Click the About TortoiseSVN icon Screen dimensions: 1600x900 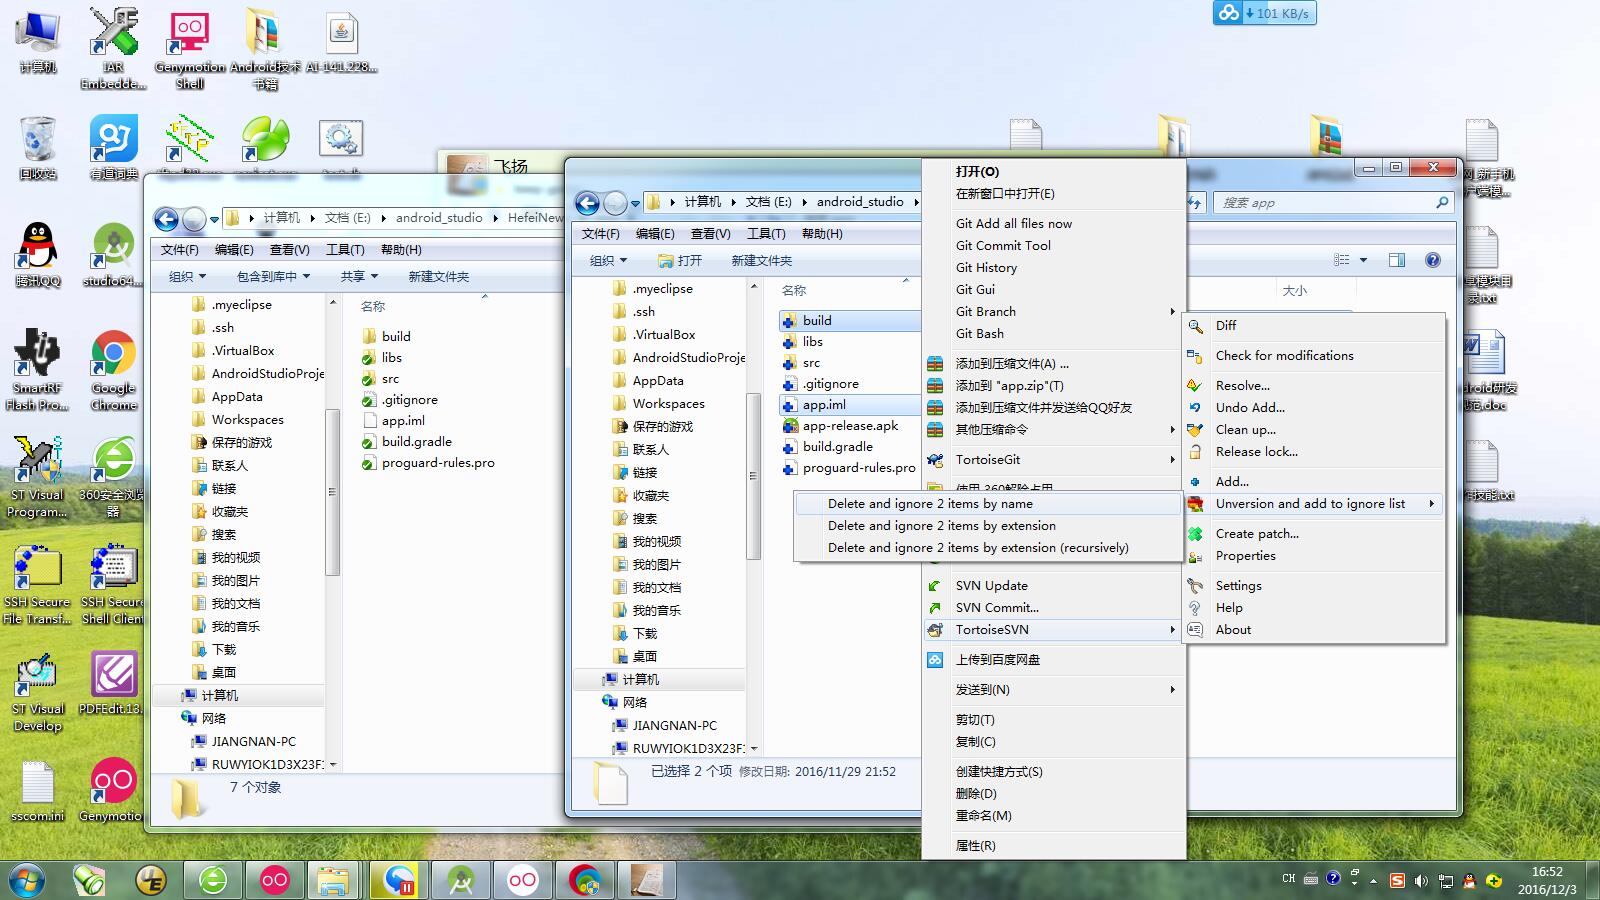click(x=1195, y=630)
